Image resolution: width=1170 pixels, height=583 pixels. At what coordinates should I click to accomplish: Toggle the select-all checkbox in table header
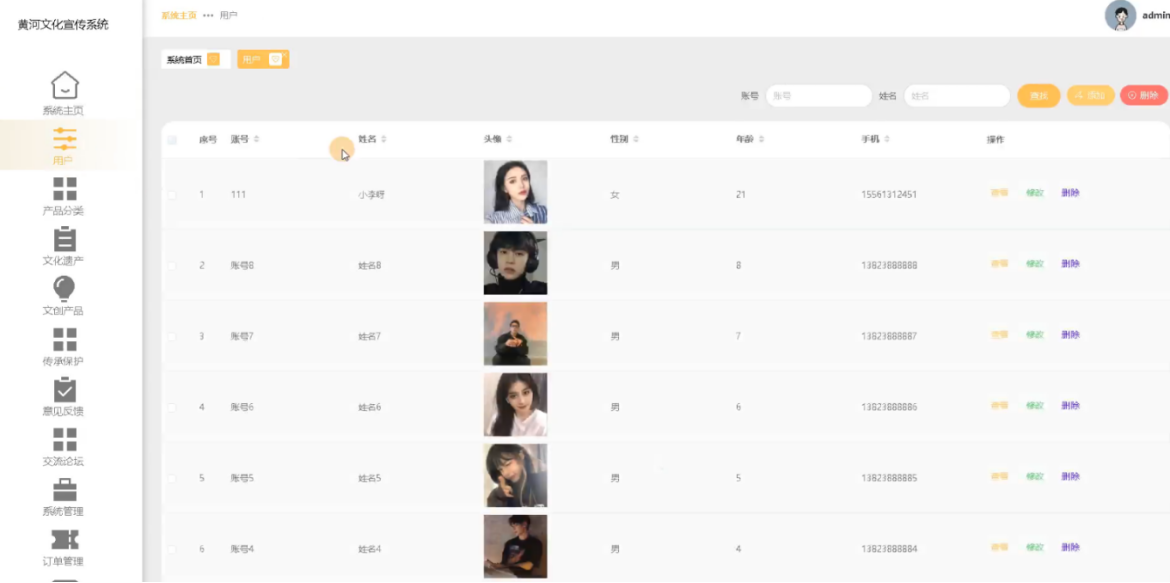[x=172, y=140]
